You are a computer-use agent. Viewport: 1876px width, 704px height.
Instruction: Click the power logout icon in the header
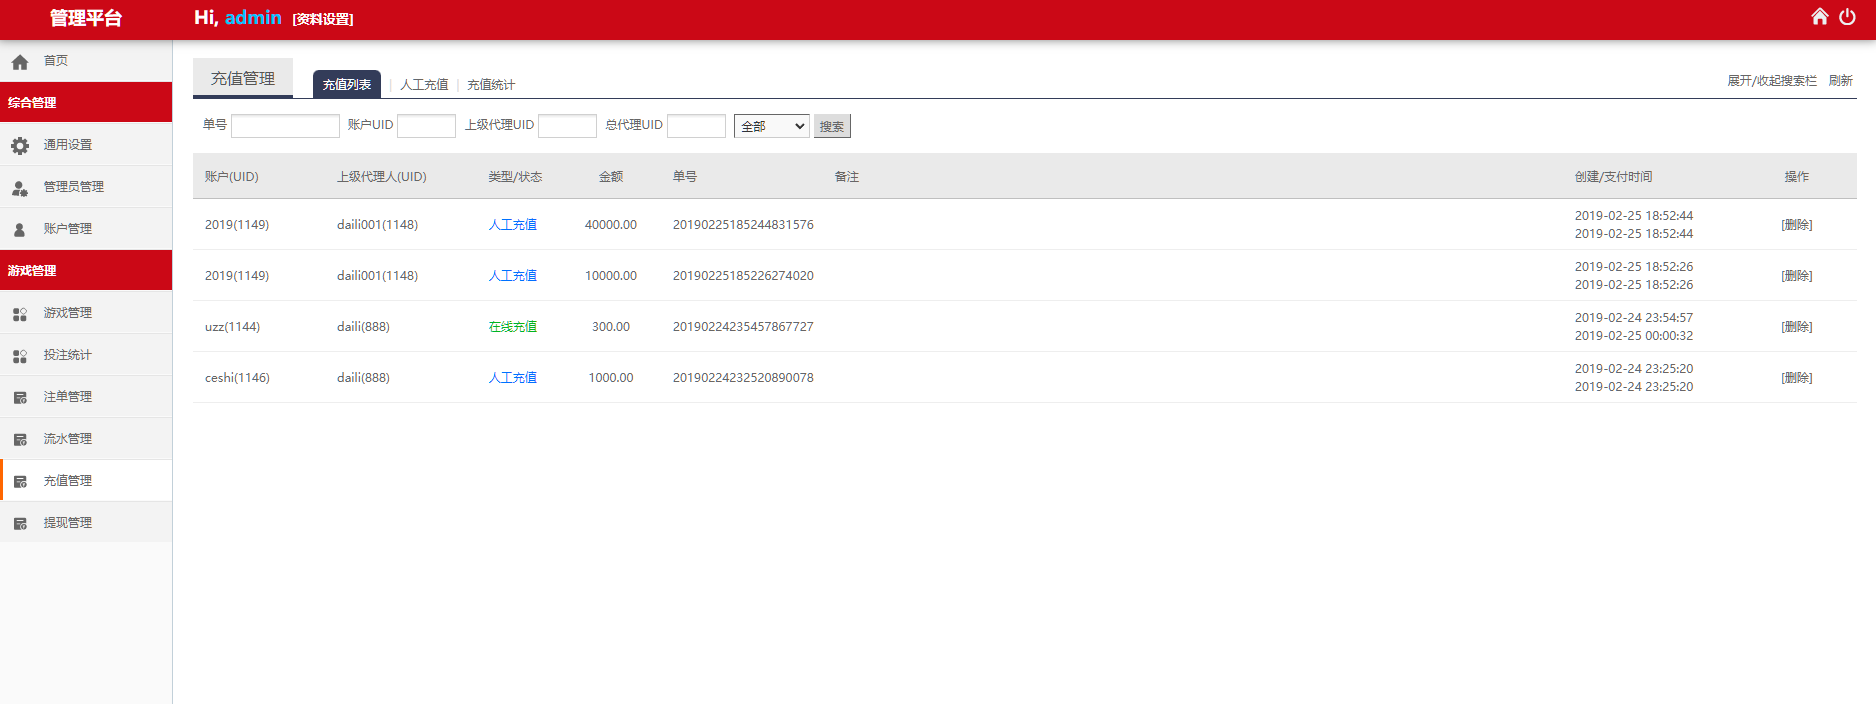[1847, 17]
